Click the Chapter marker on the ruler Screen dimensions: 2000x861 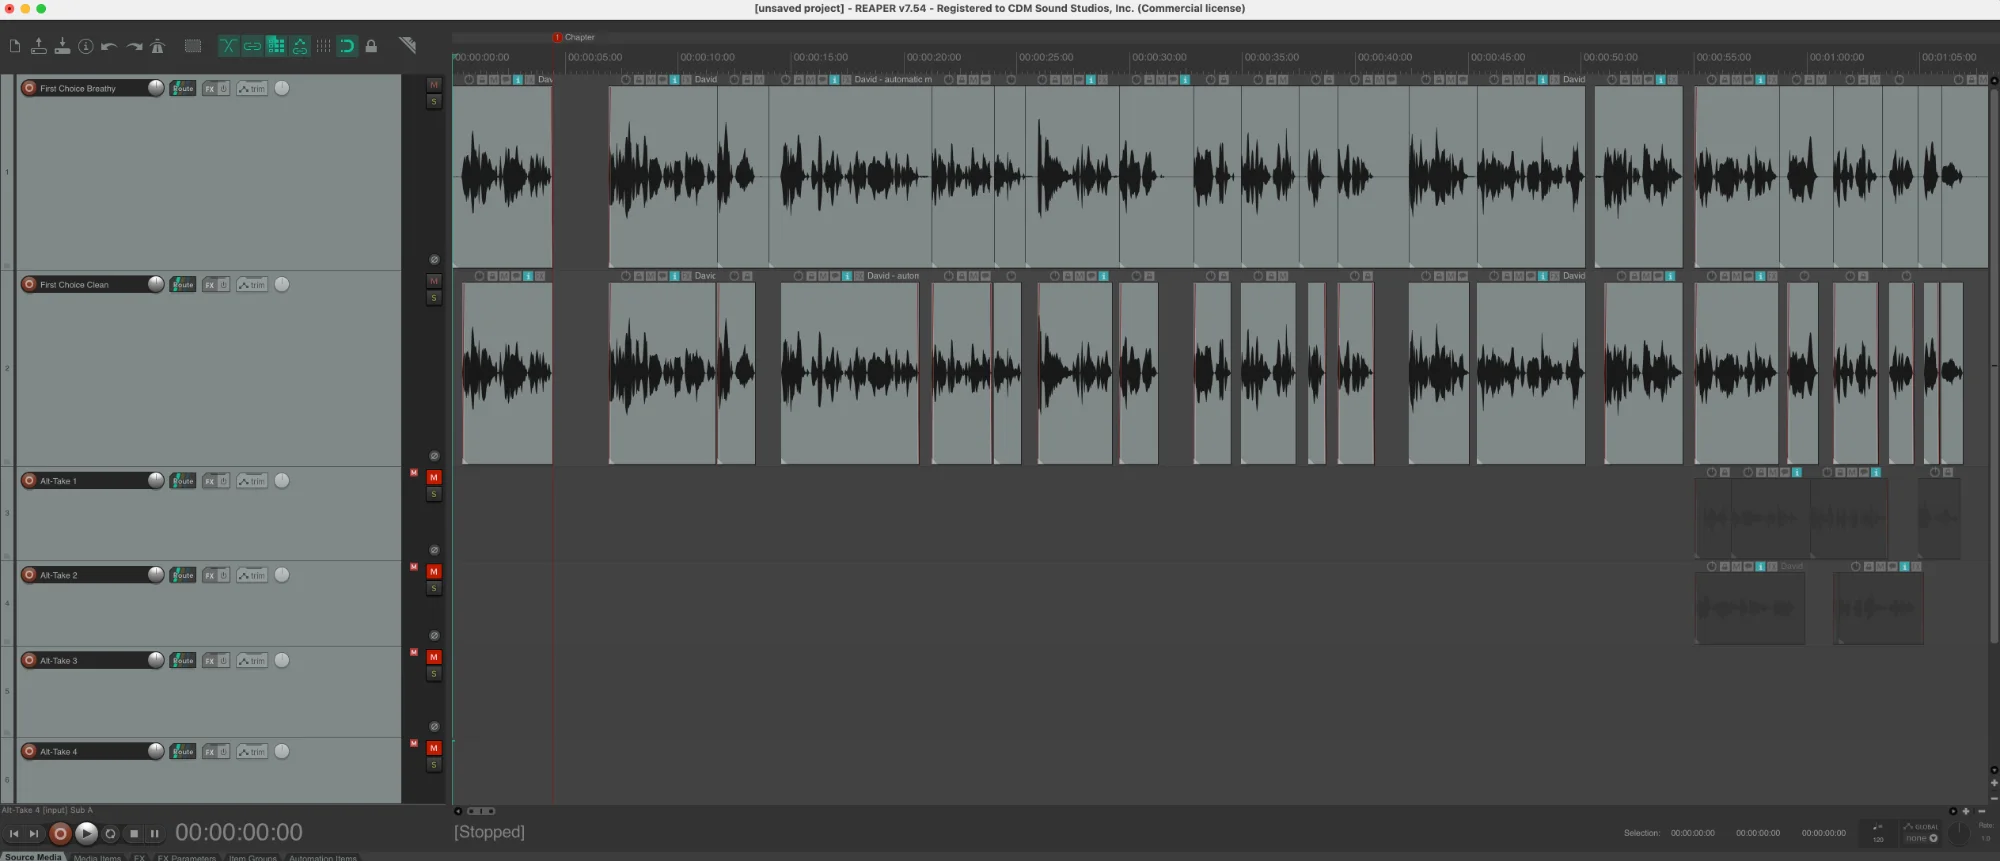[574, 37]
